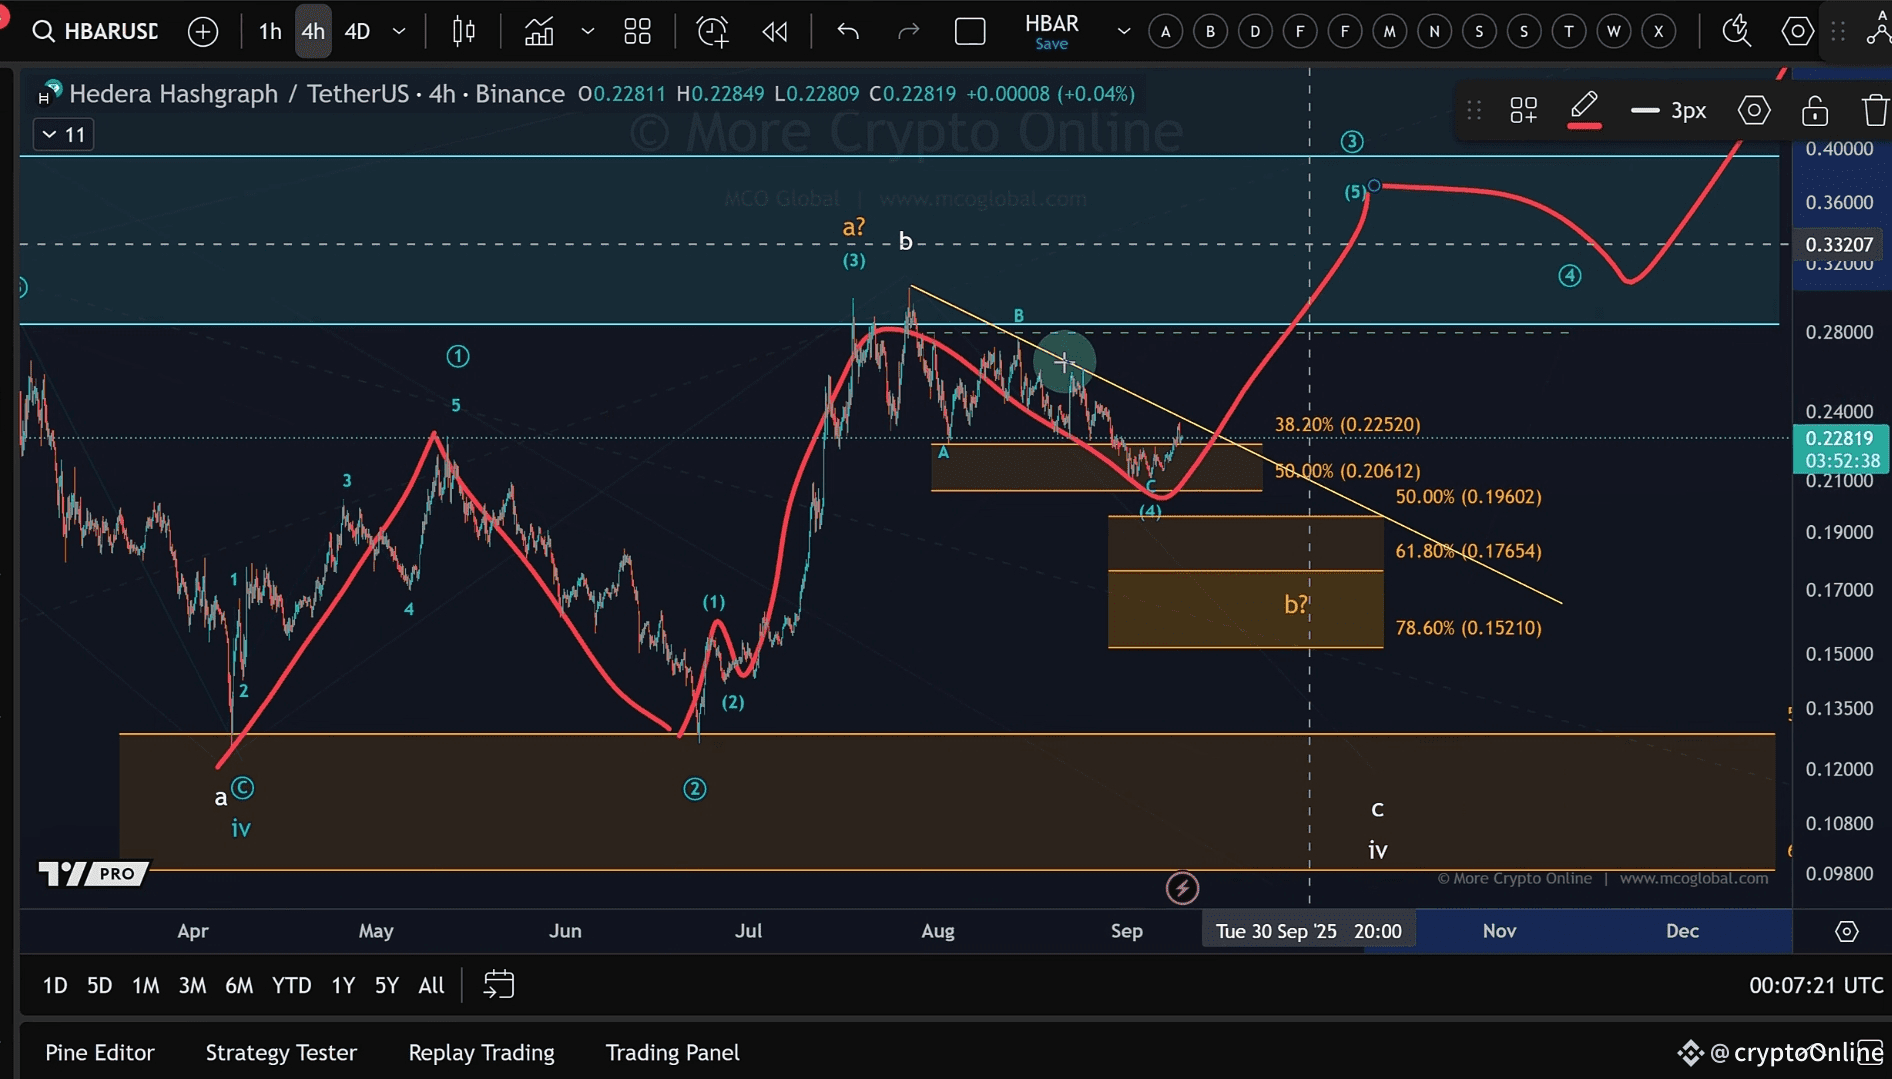1892x1079 pixels.
Task: Click the Hedera Hashgraph / TetherUS title
Action: pyautogui.click(x=239, y=94)
